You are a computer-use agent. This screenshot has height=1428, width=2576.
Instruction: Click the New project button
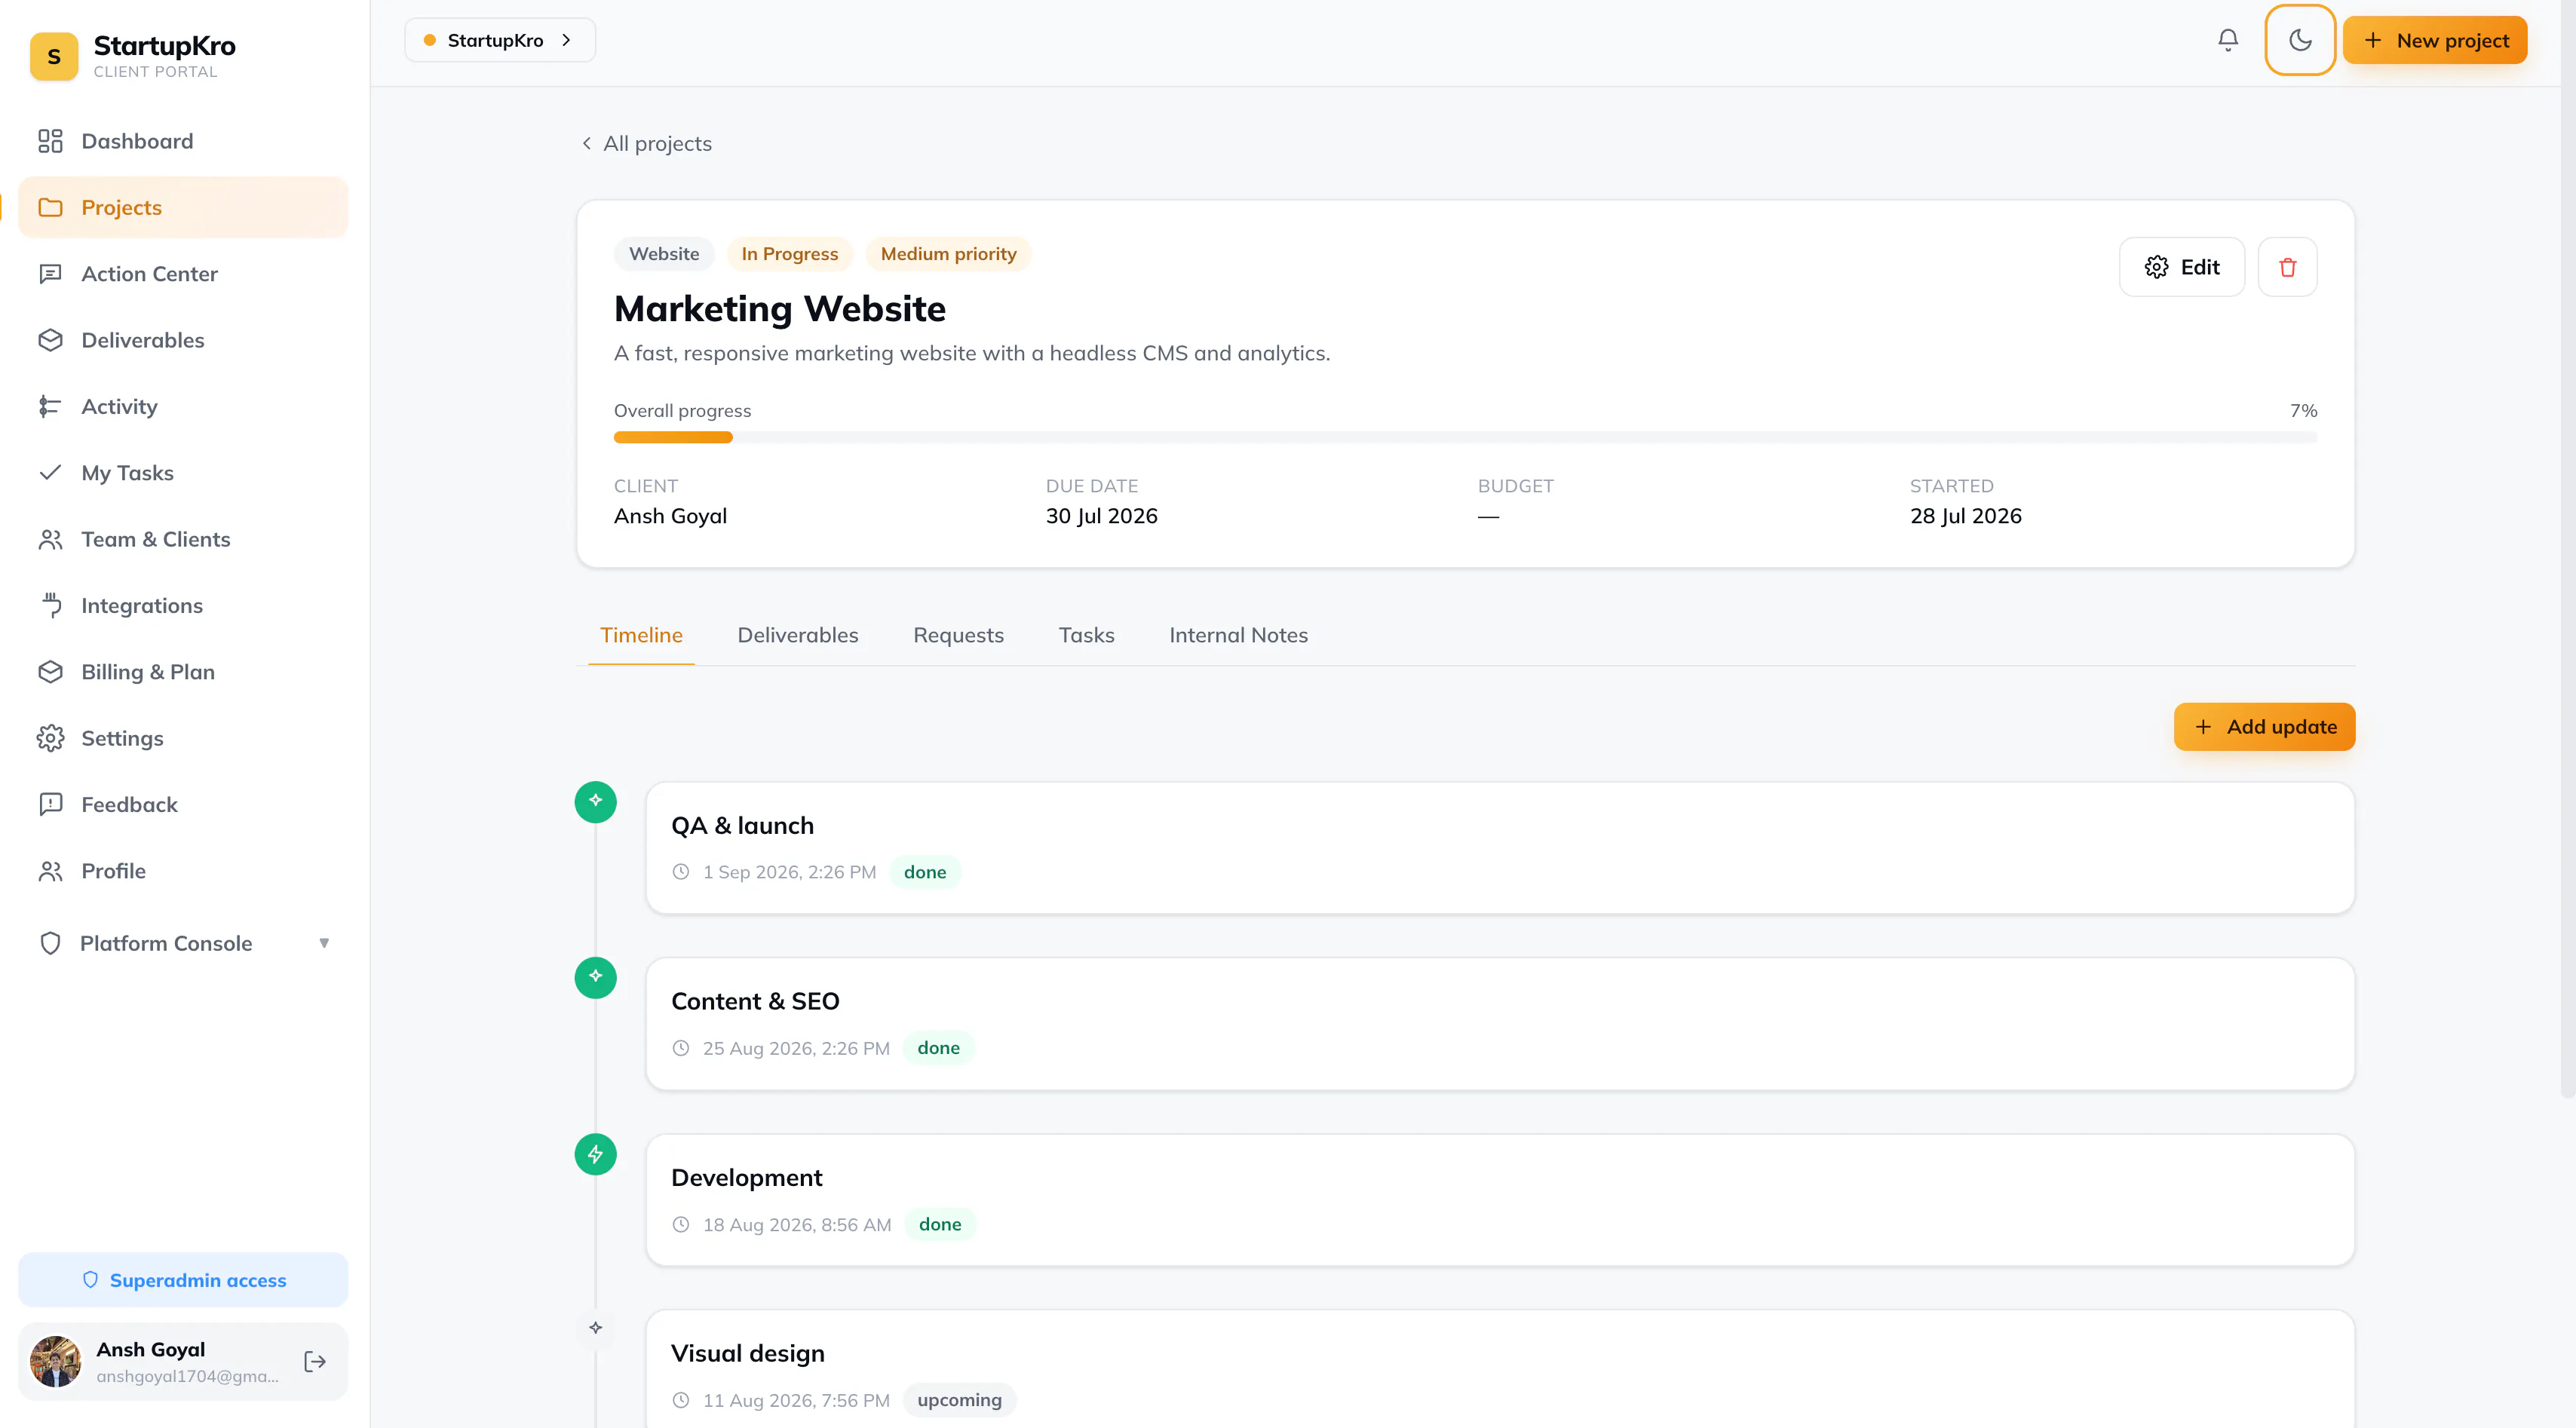[2435, 40]
